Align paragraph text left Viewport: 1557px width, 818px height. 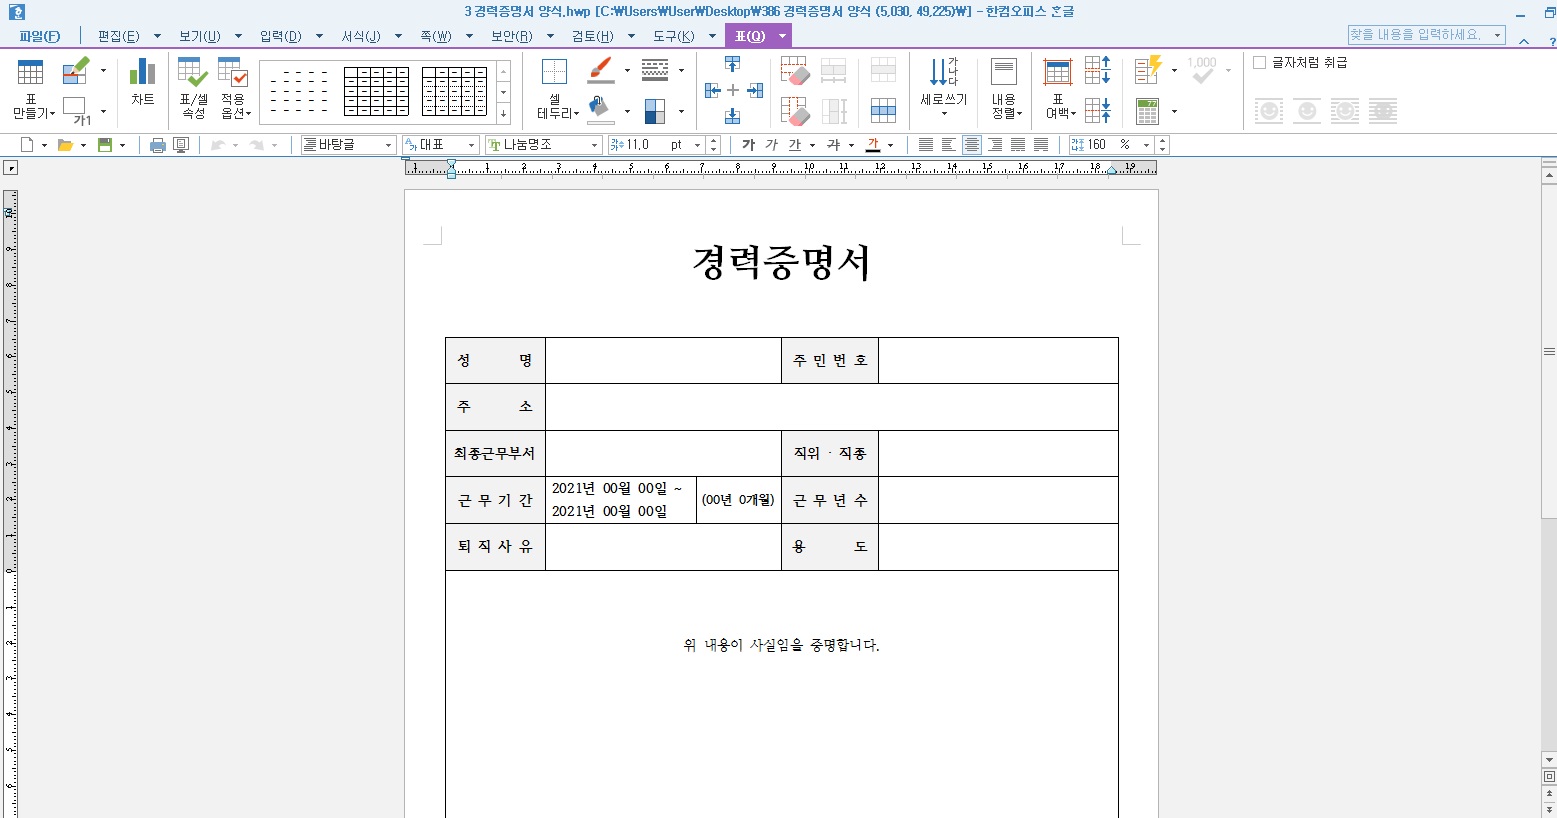click(x=949, y=145)
